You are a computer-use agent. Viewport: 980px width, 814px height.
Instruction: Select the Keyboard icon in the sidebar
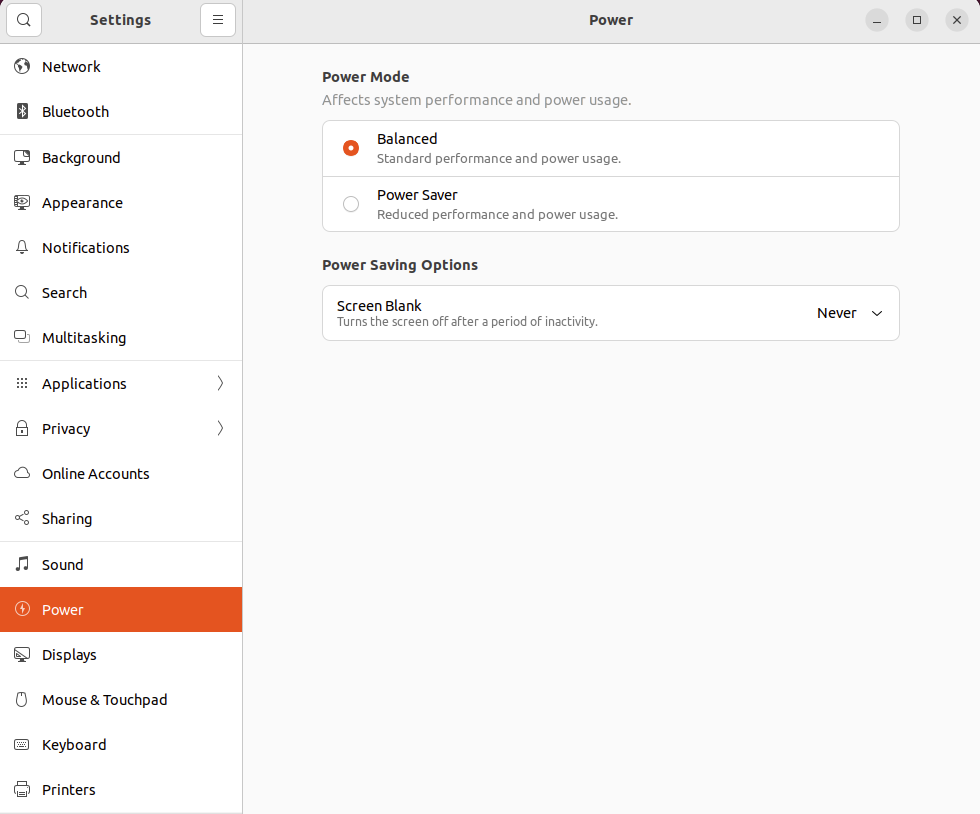tap(21, 744)
